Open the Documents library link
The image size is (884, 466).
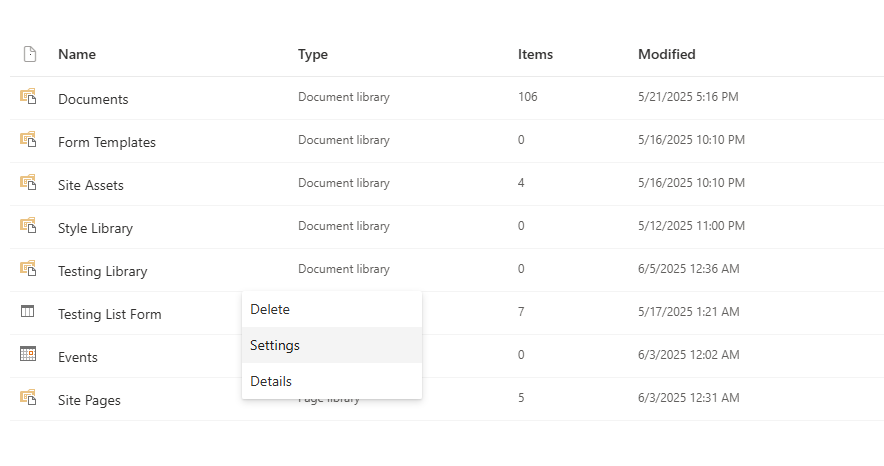tap(93, 99)
